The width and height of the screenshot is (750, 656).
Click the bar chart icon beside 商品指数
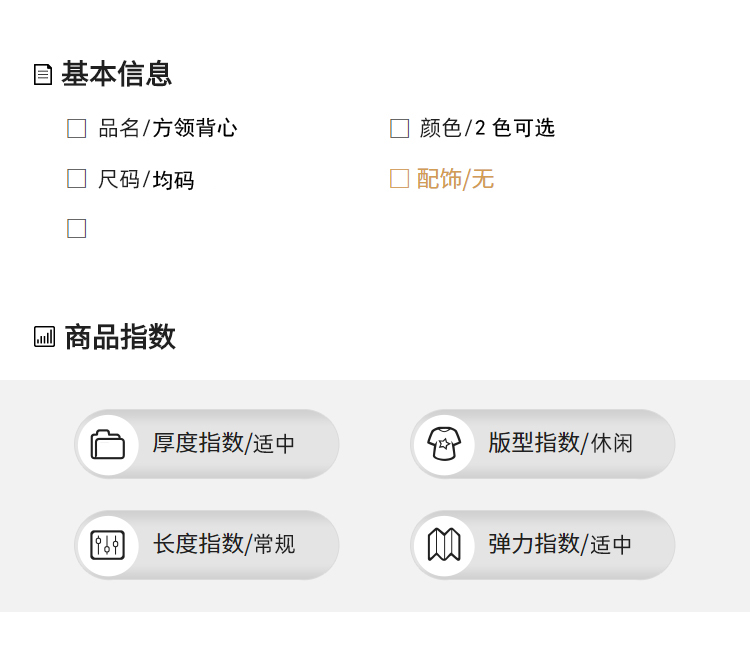[x=44, y=337]
